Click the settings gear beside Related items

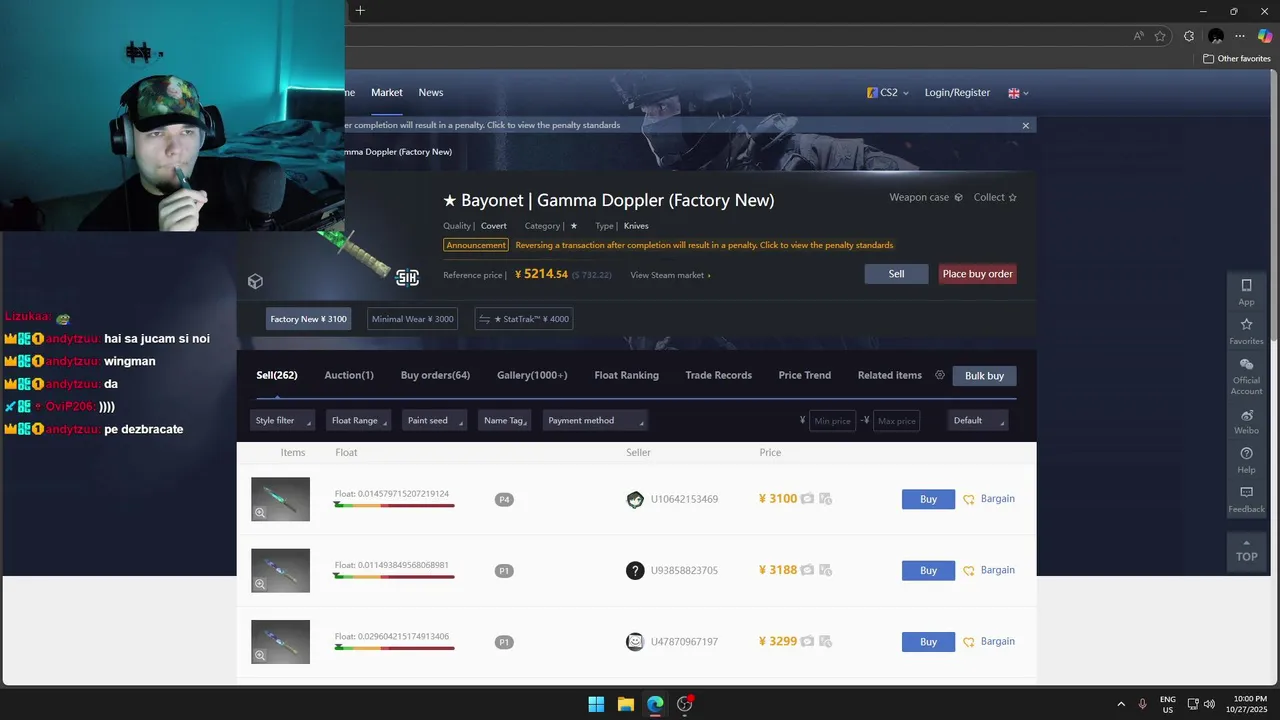coord(940,375)
